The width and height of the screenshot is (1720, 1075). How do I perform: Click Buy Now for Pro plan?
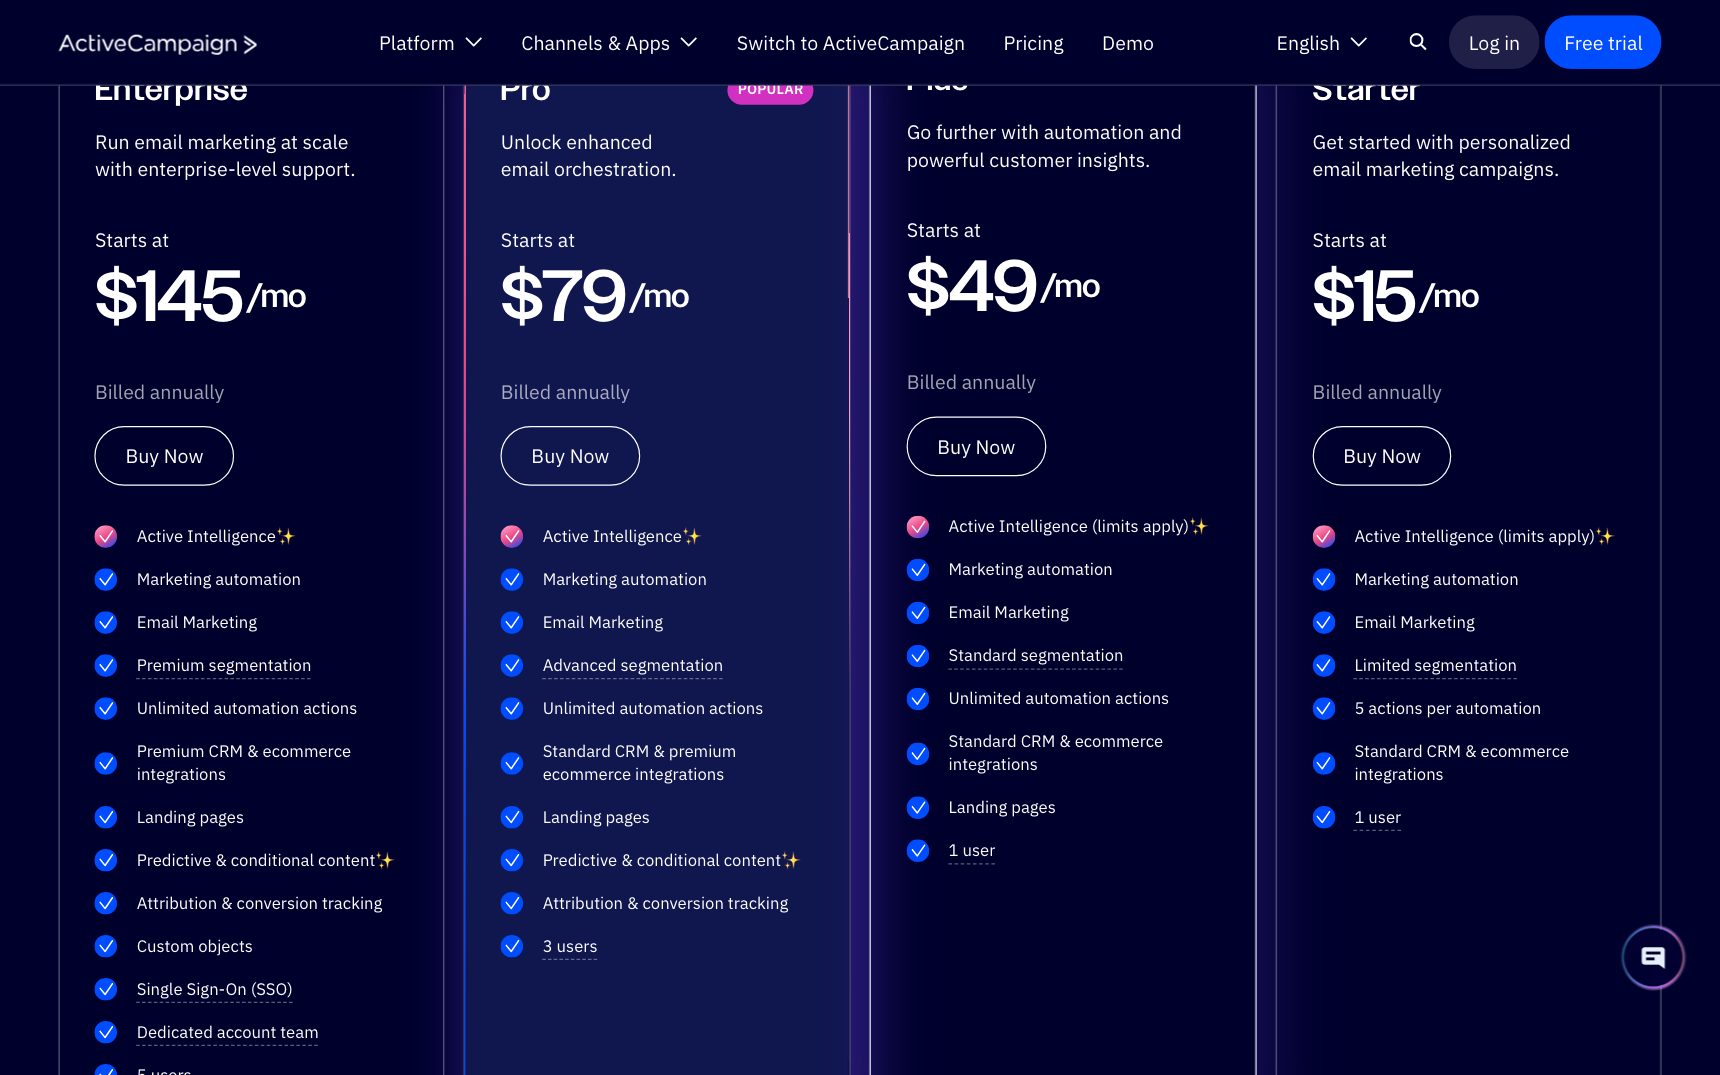pos(570,456)
